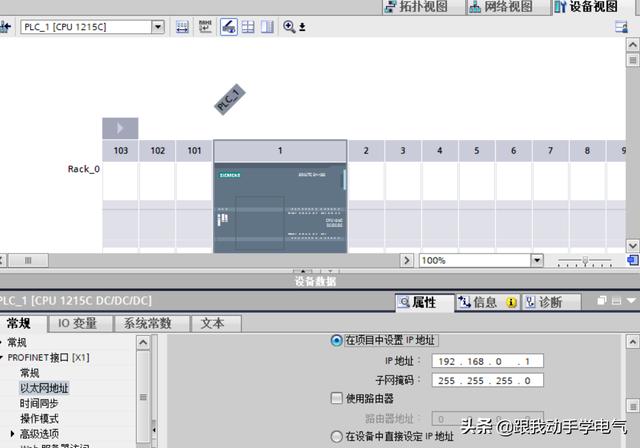
Task: Select the System constants tab (系统常数)
Action: click(x=152, y=324)
